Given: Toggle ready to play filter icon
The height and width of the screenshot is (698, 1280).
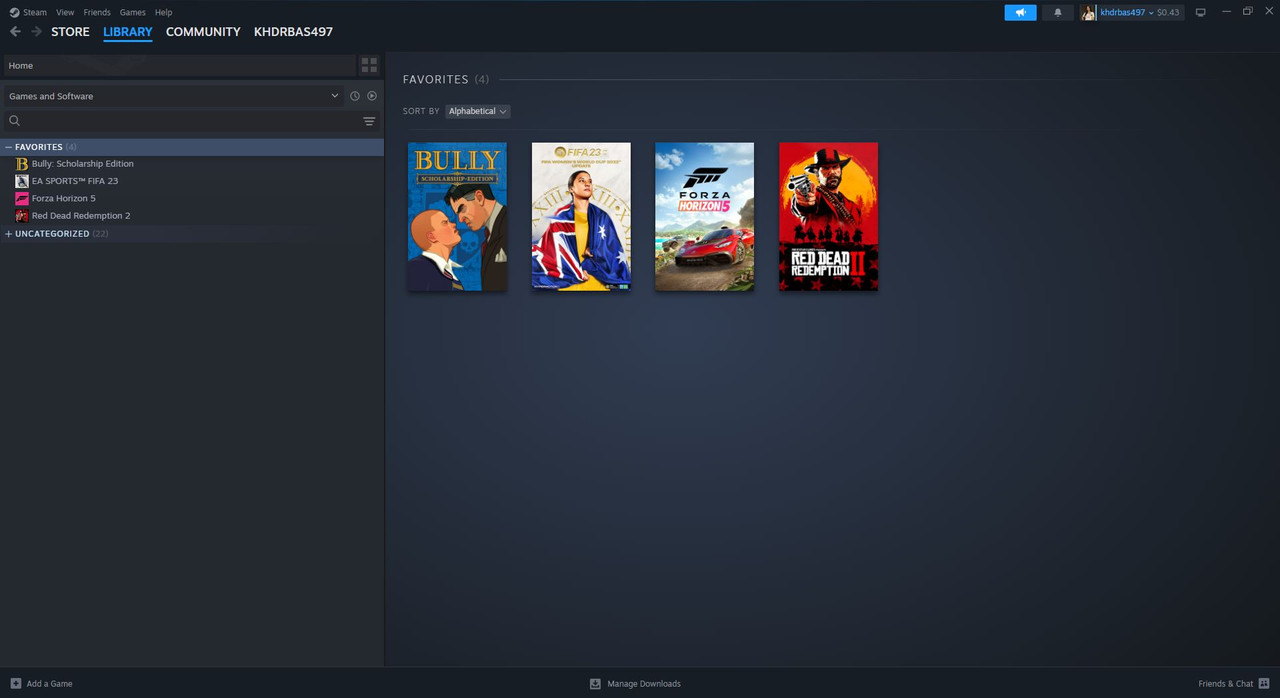Looking at the screenshot, I should tap(372, 96).
